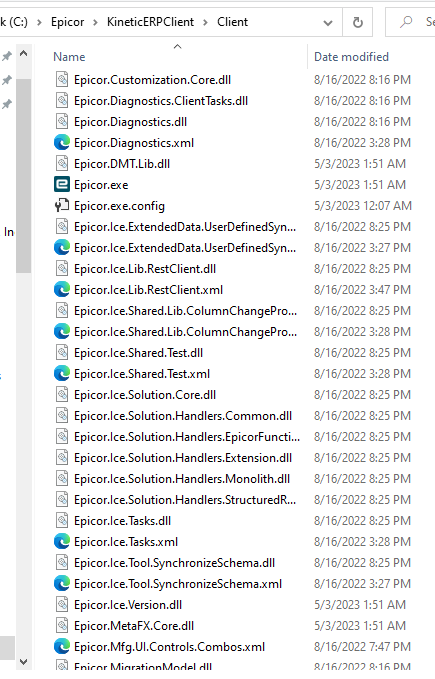Screen dimensions: 435x679
Task: Select the file Epicor.exe
Action: pos(101,185)
